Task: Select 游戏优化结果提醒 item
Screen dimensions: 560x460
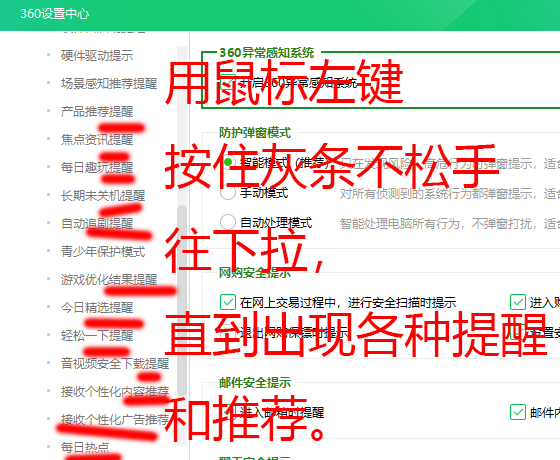Action: [x=109, y=279]
